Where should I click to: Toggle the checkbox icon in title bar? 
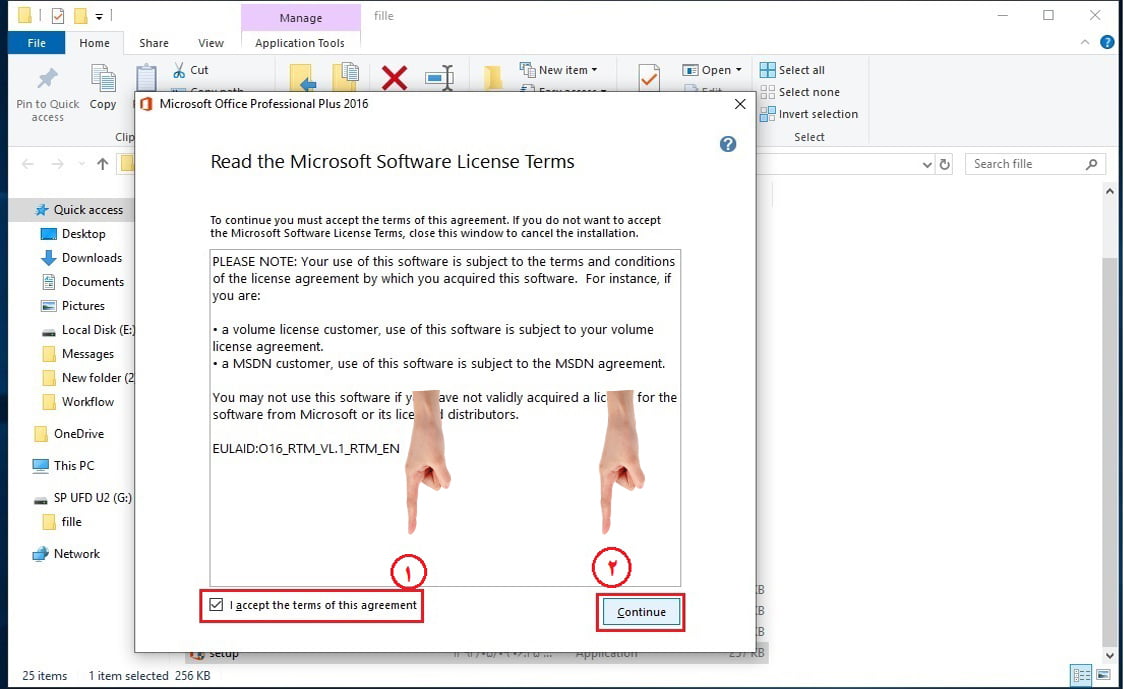58,15
